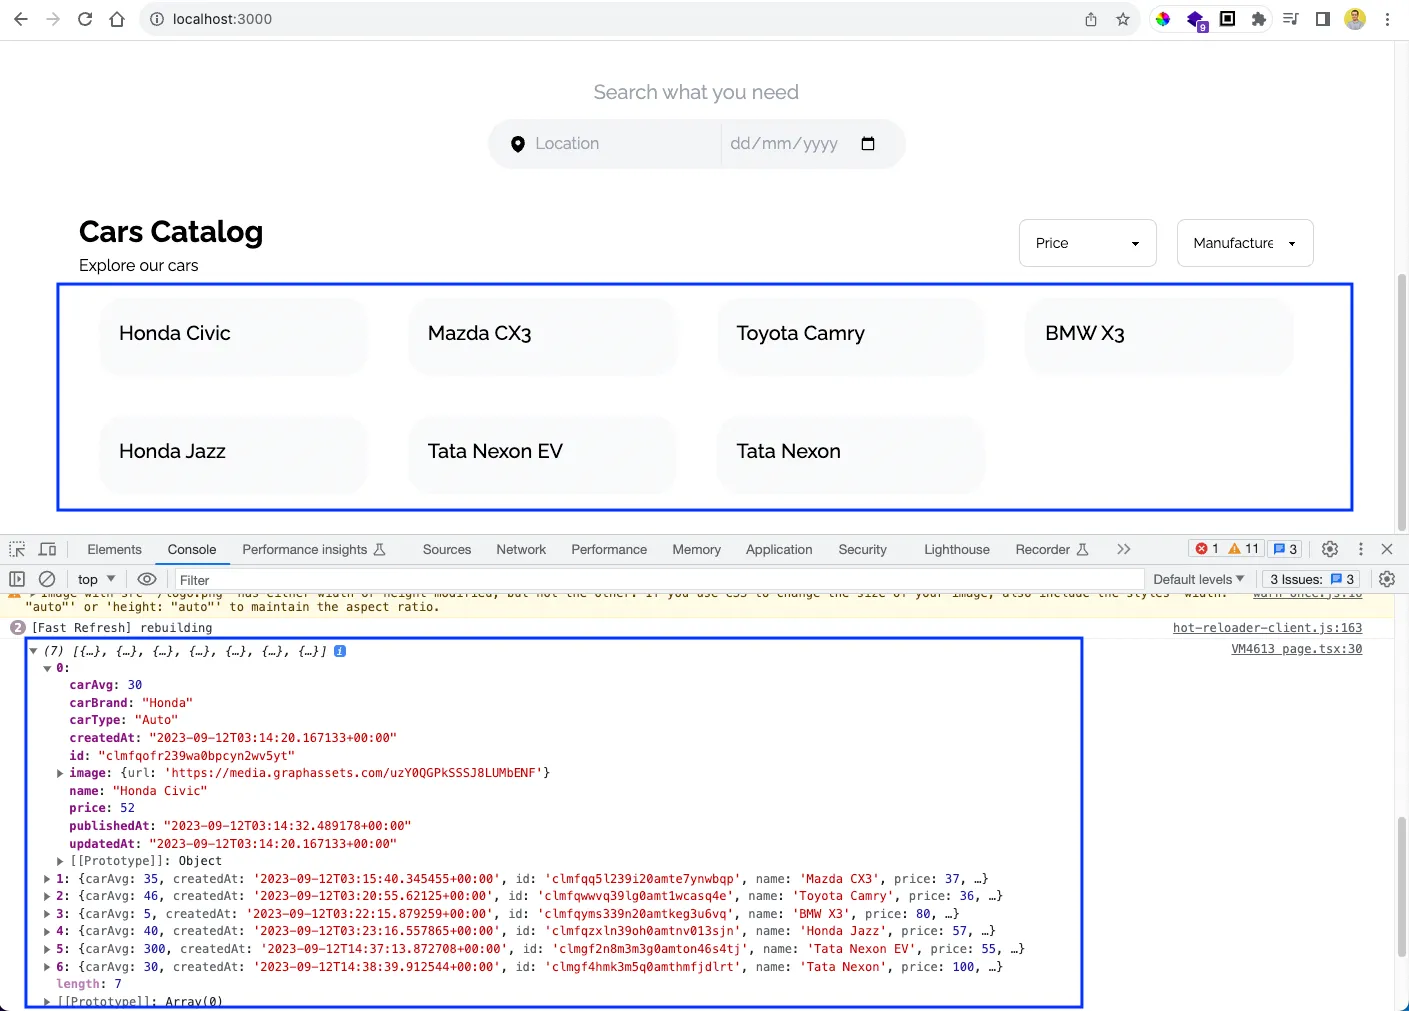Image resolution: width=1409 pixels, height=1011 pixels.
Task: Open the VM4613 page.tsx:30 source link
Action: tap(1296, 649)
